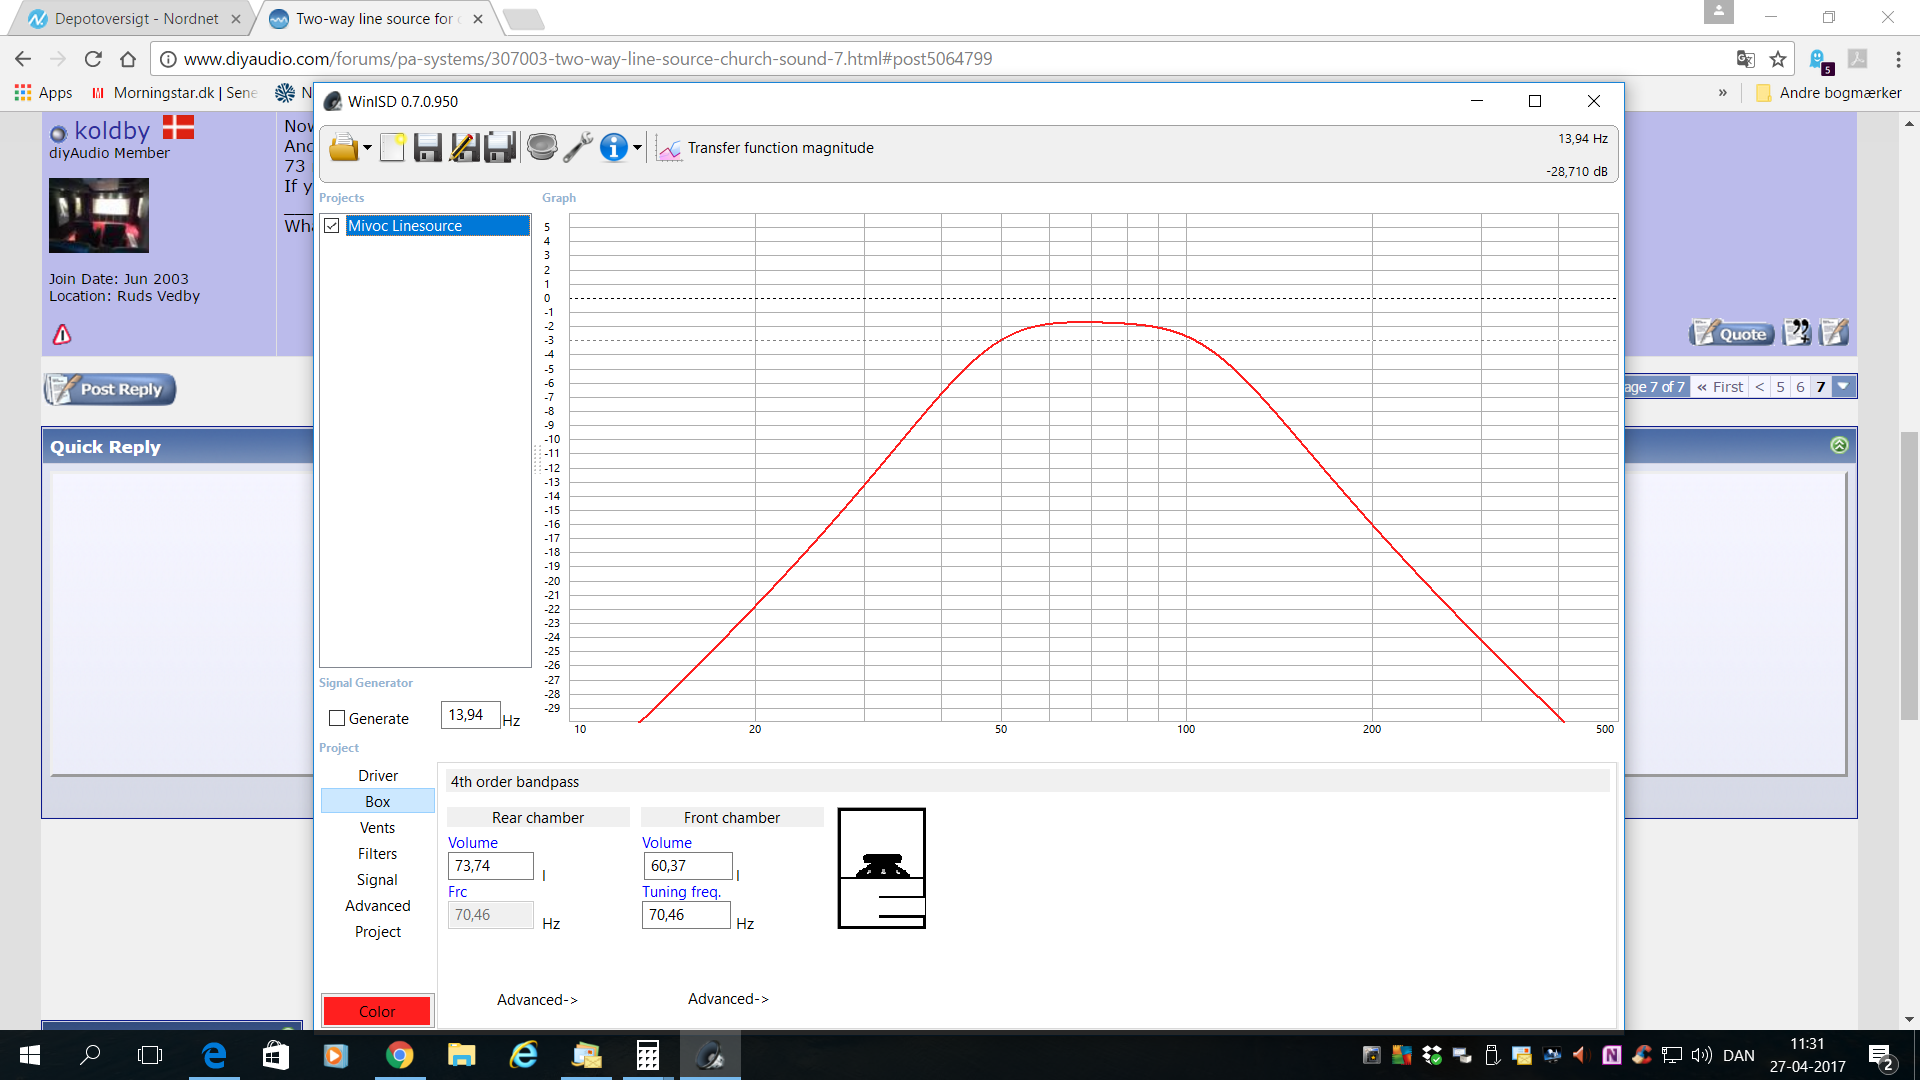
Task: Open the Vents tab
Action: [378, 828]
